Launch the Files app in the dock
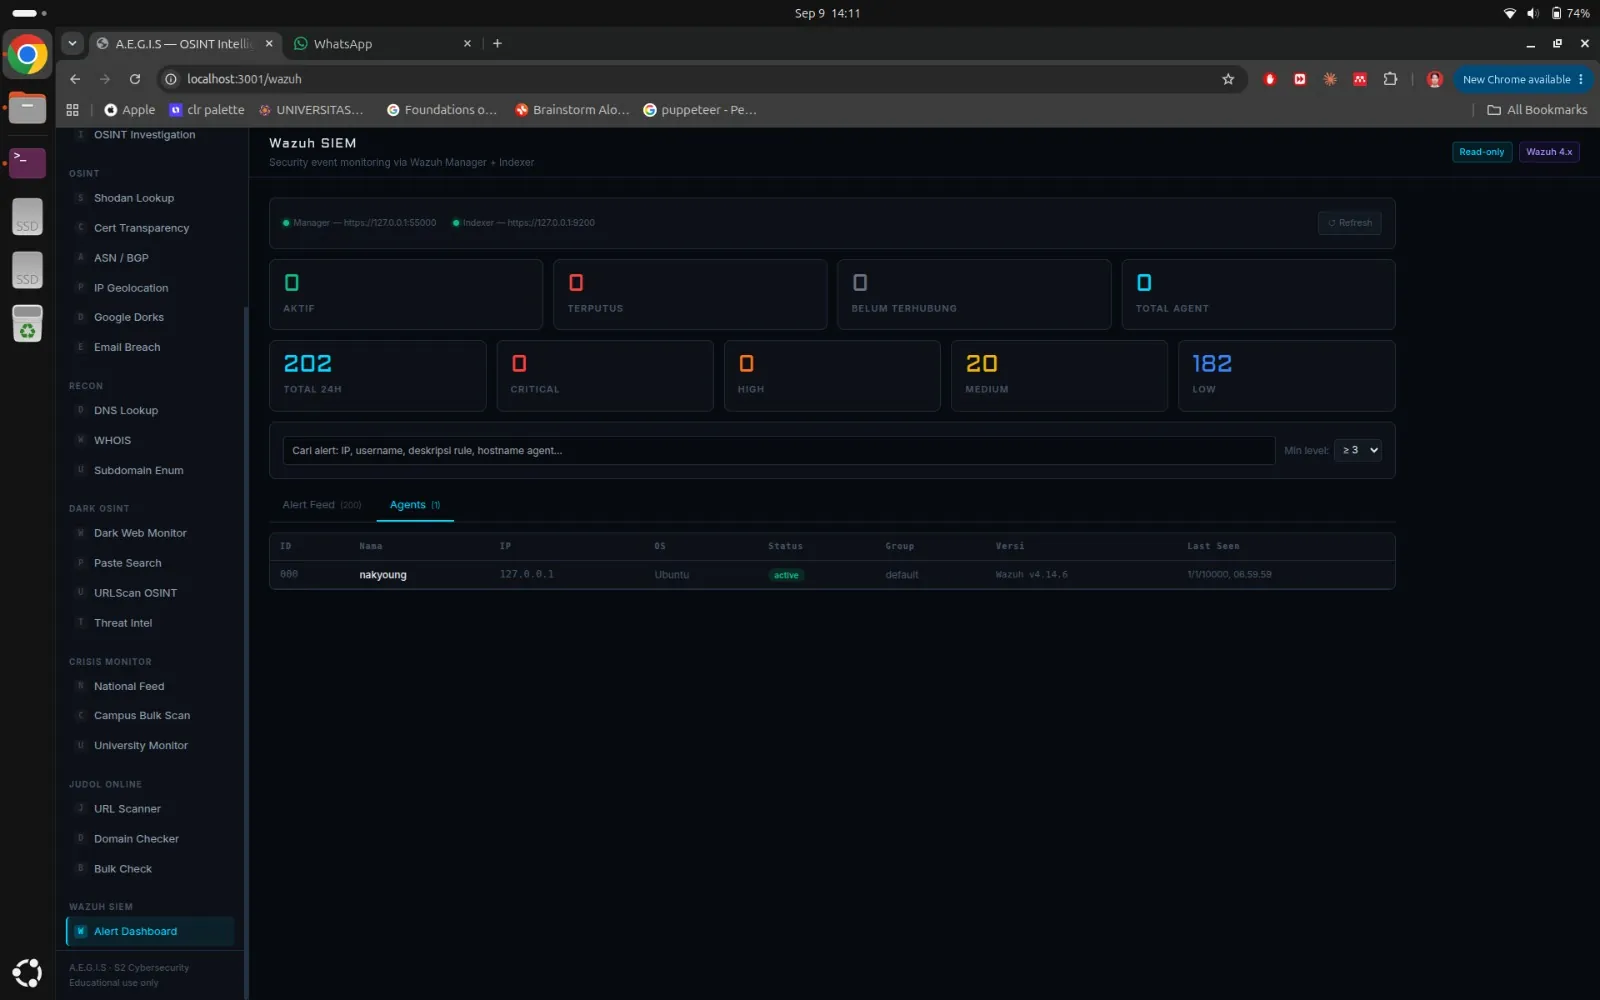This screenshot has height=1000, width=1600. point(27,107)
